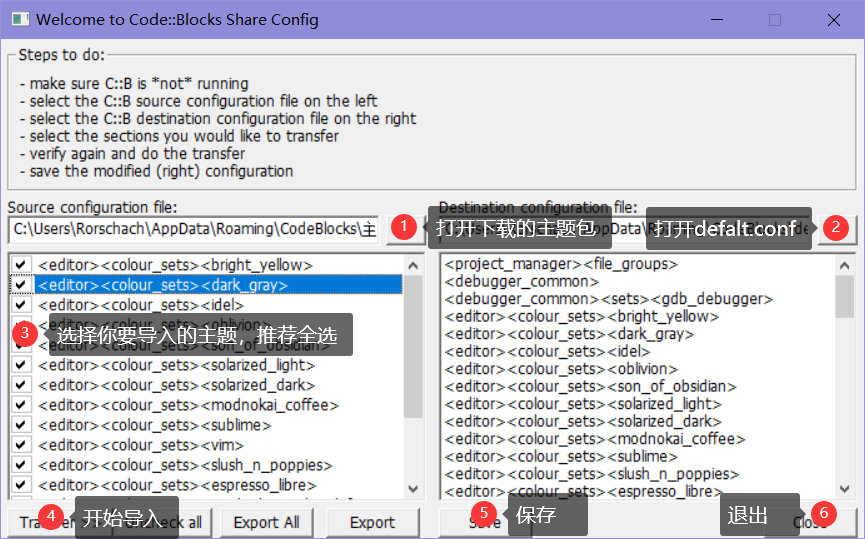
Task: Select son_of_obsidian in the destination list
Action: (x=590, y=386)
